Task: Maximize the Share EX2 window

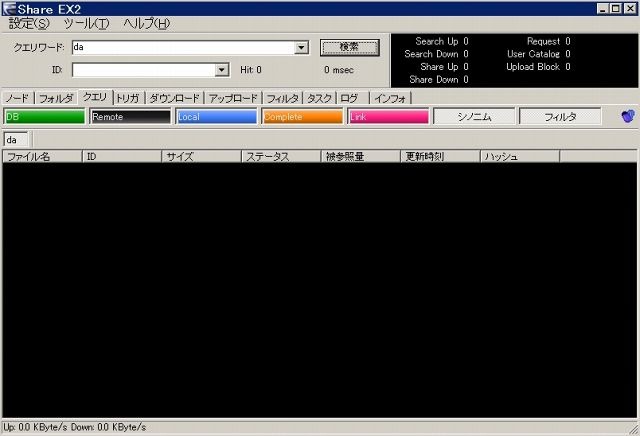Action: click(x=616, y=9)
